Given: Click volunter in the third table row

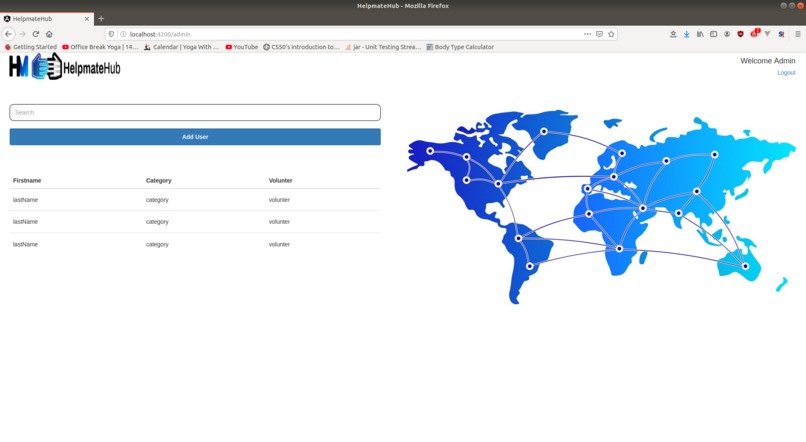Looking at the screenshot, I should (279, 244).
